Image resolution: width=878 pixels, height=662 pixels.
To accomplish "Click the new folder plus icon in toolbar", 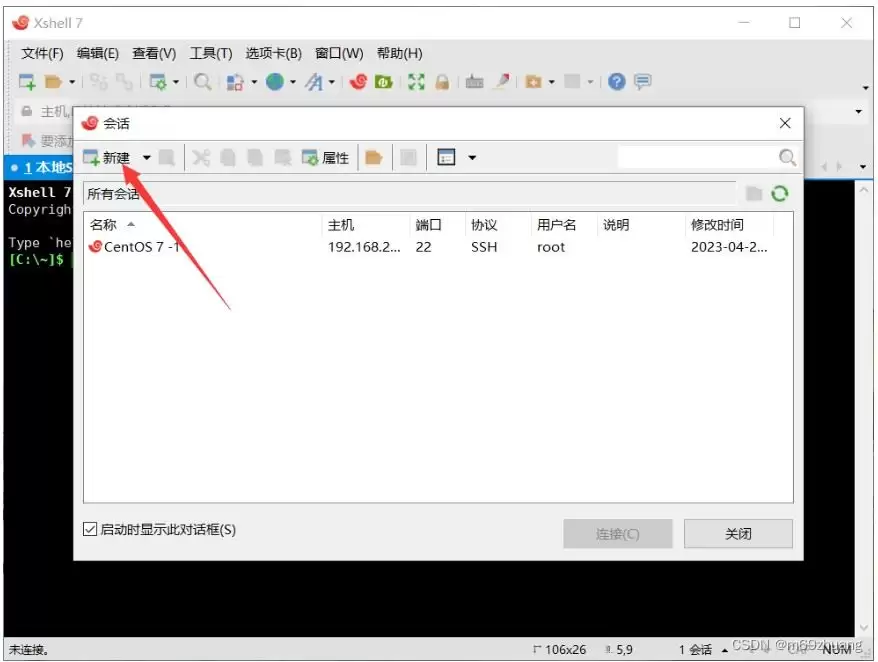I will tap(533, 82).
